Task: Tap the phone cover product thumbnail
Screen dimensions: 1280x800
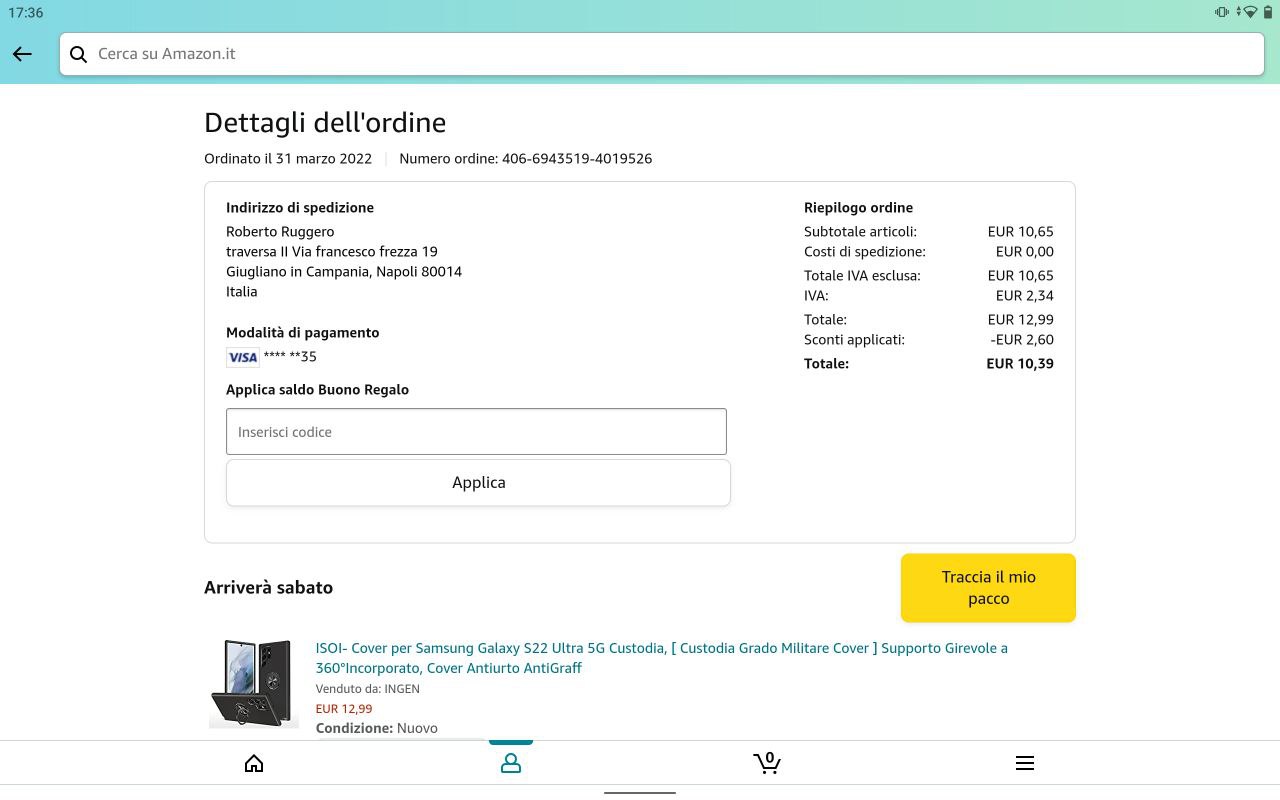Action: pyautogui.click(x=253, y=683)
